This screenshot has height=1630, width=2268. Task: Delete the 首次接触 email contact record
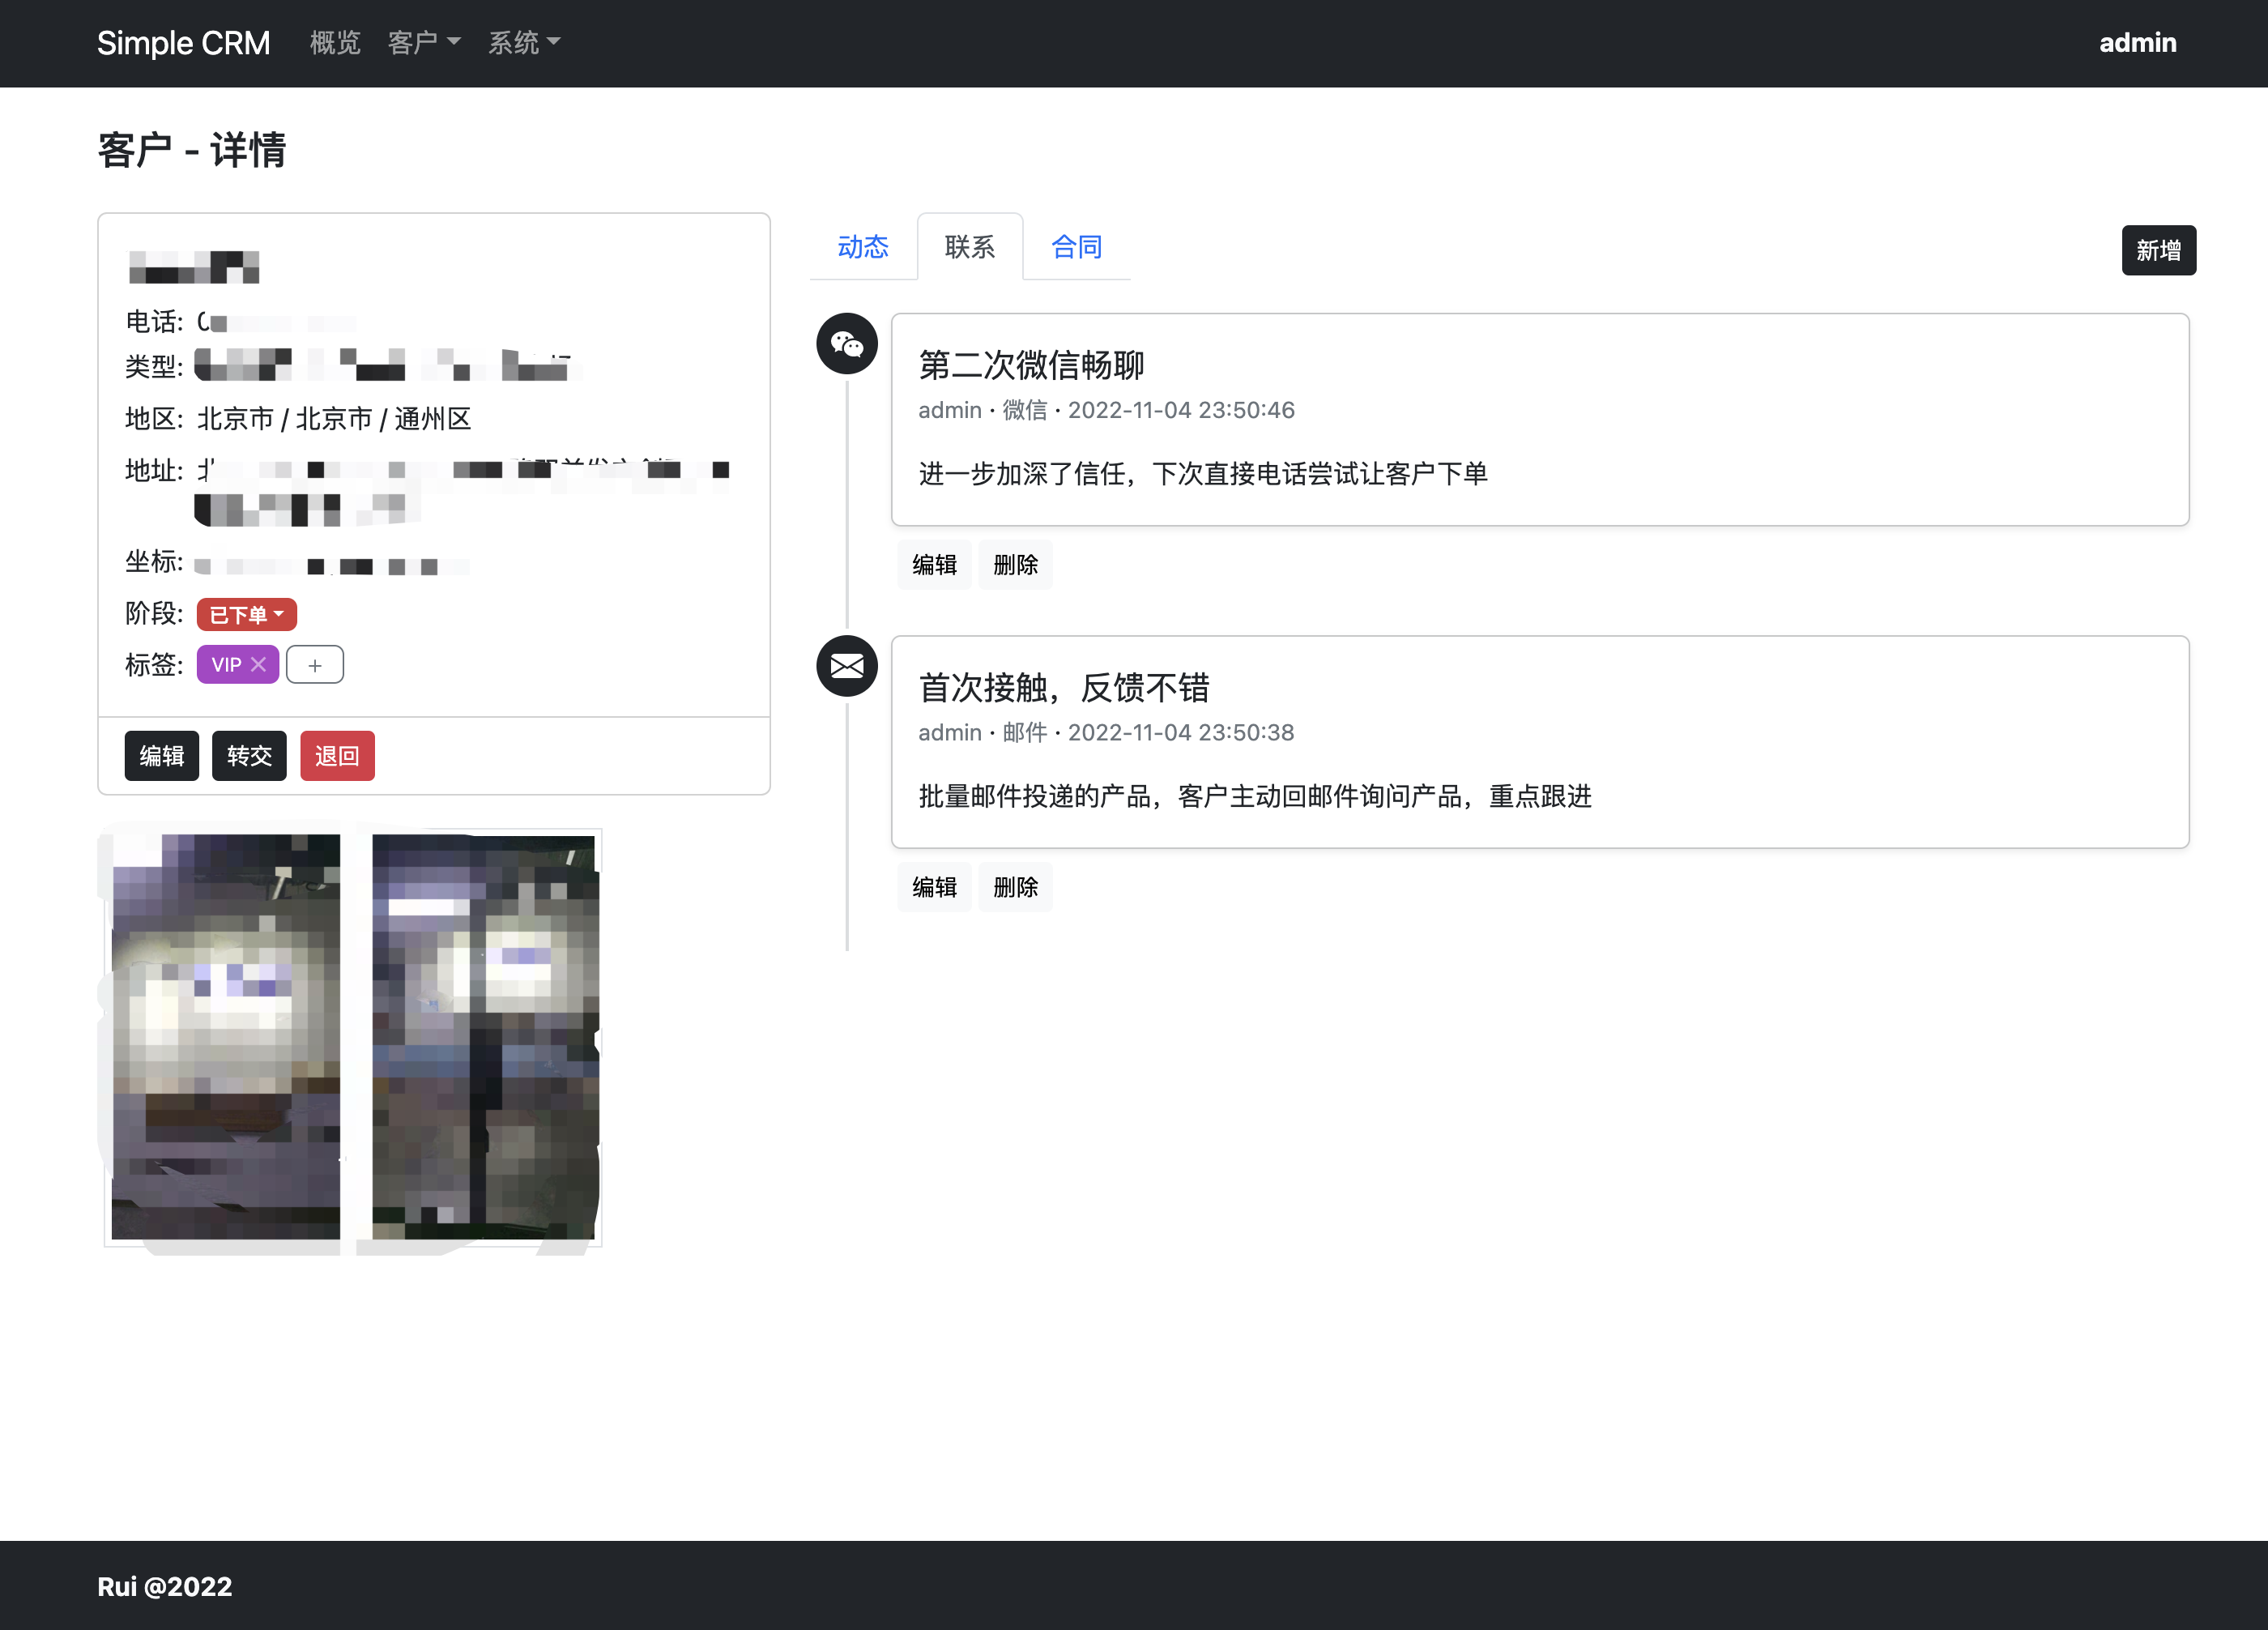pyautogui.click(x=1015, y=887)
